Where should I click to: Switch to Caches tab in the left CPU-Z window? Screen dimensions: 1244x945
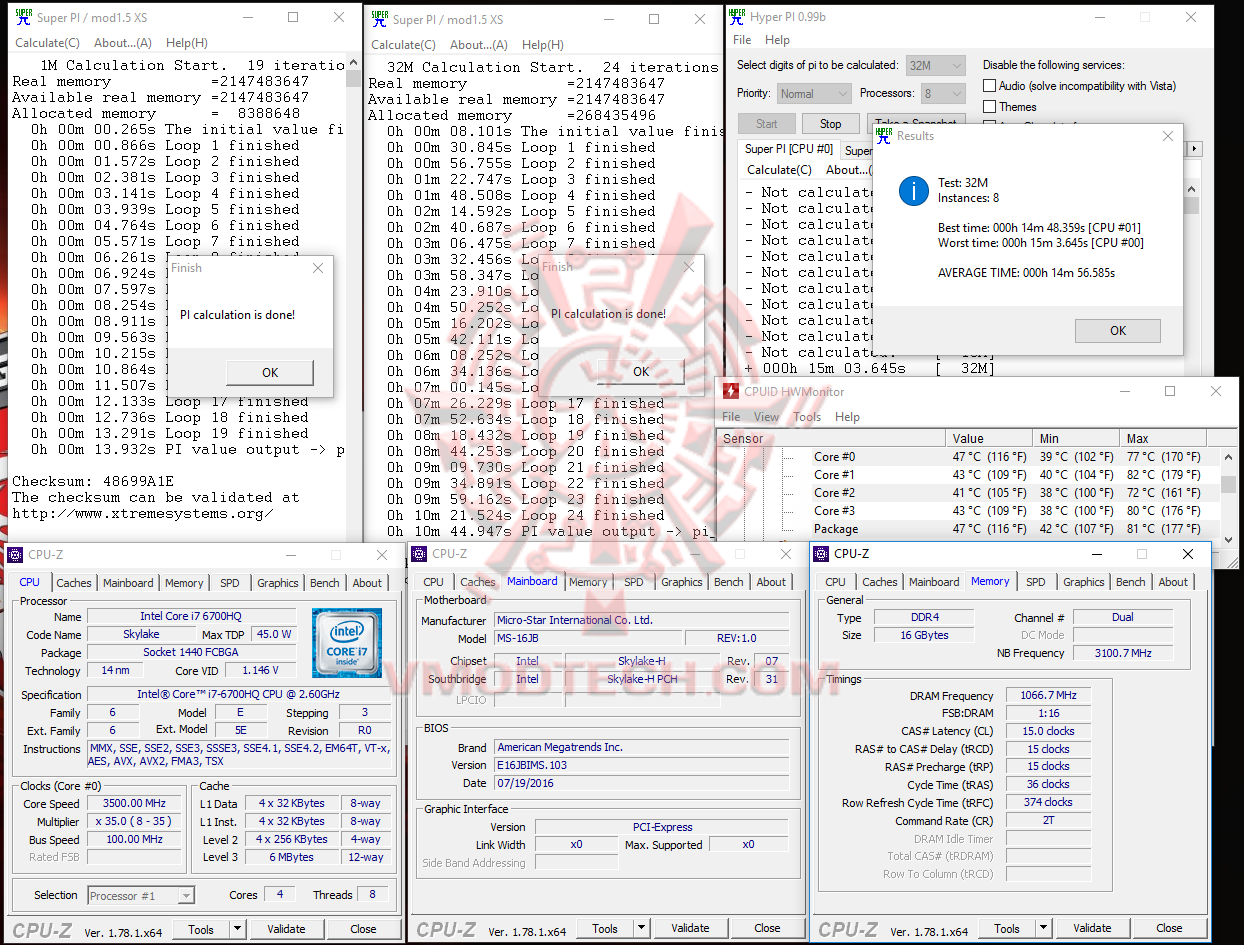click(73, 583)
